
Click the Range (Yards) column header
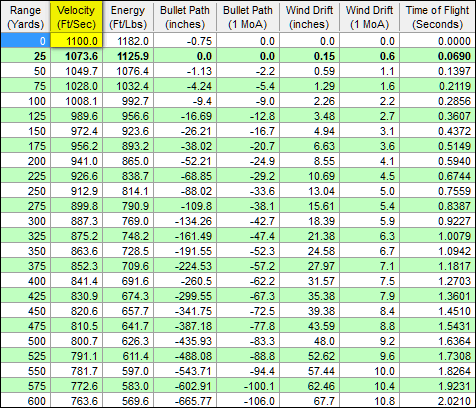pos(25,17)
